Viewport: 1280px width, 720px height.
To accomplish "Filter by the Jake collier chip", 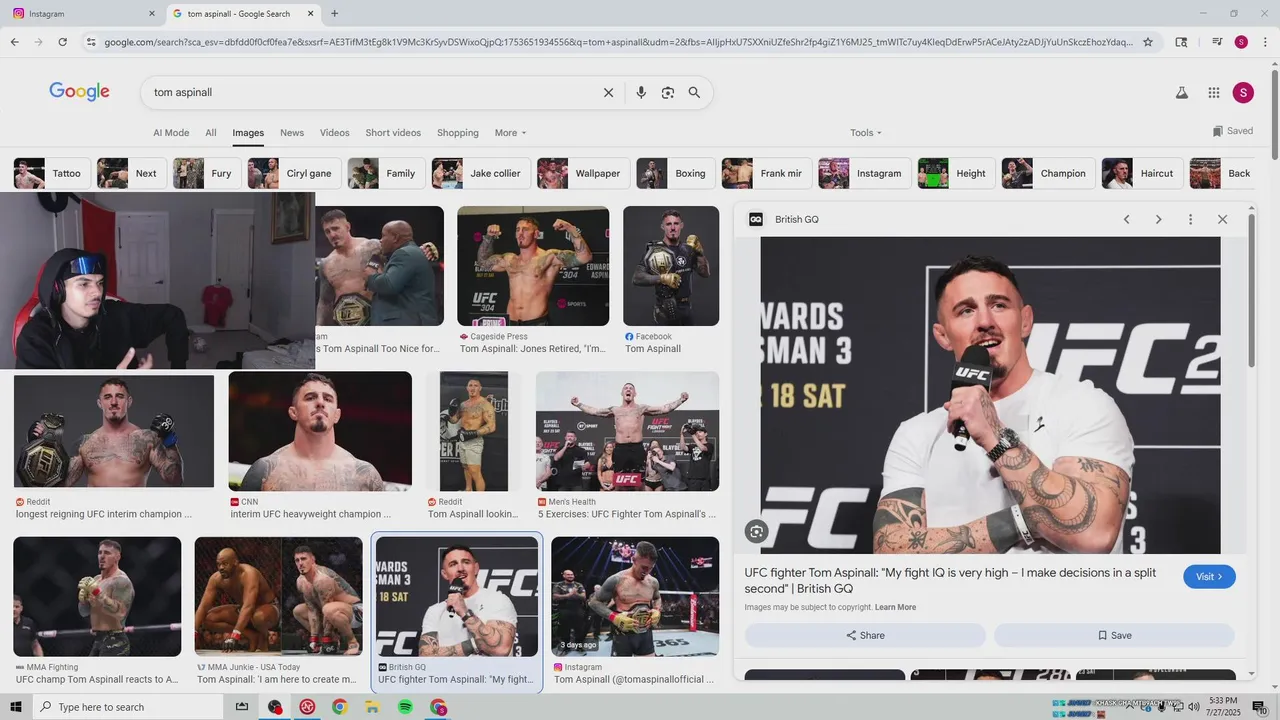I will pyautogui.click(x=480, y=173).
